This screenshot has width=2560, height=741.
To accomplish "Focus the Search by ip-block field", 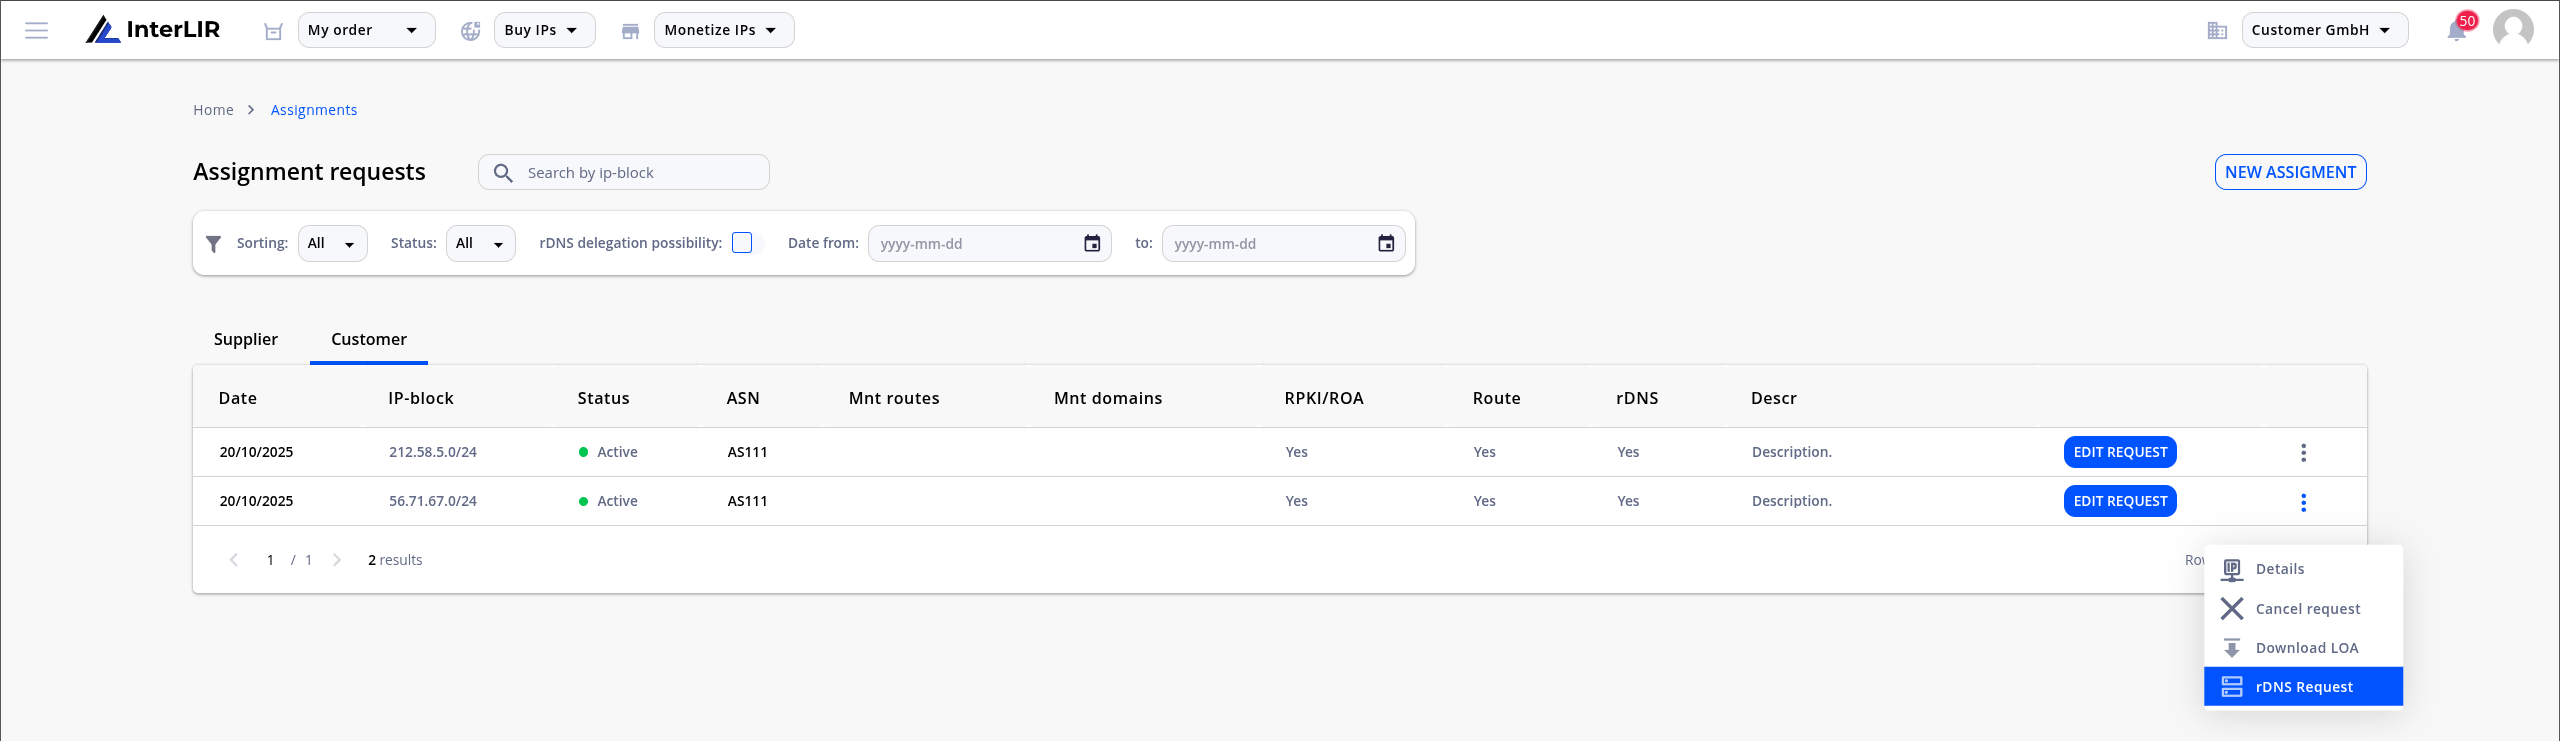I will [624, 172].
